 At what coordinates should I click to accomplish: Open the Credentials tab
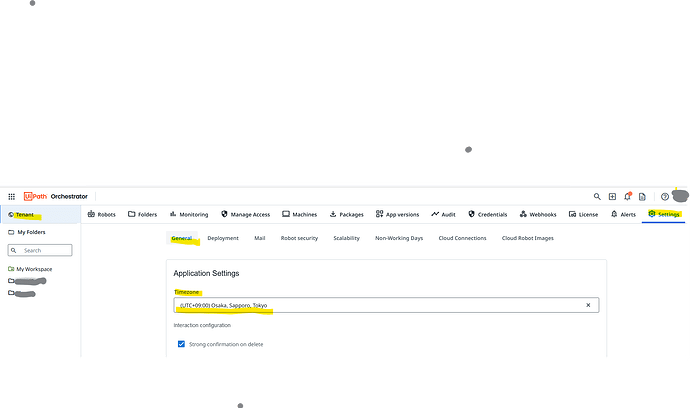click(x=488, y=214)
